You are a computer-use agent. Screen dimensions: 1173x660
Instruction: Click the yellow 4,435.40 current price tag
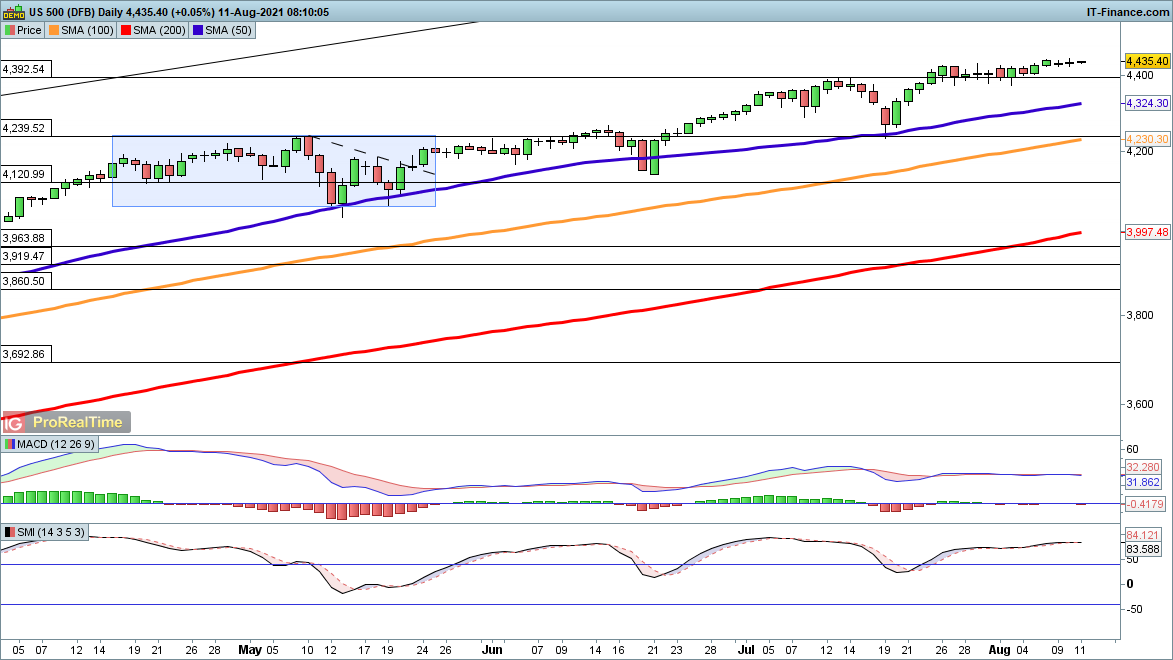click(1147, 61)
